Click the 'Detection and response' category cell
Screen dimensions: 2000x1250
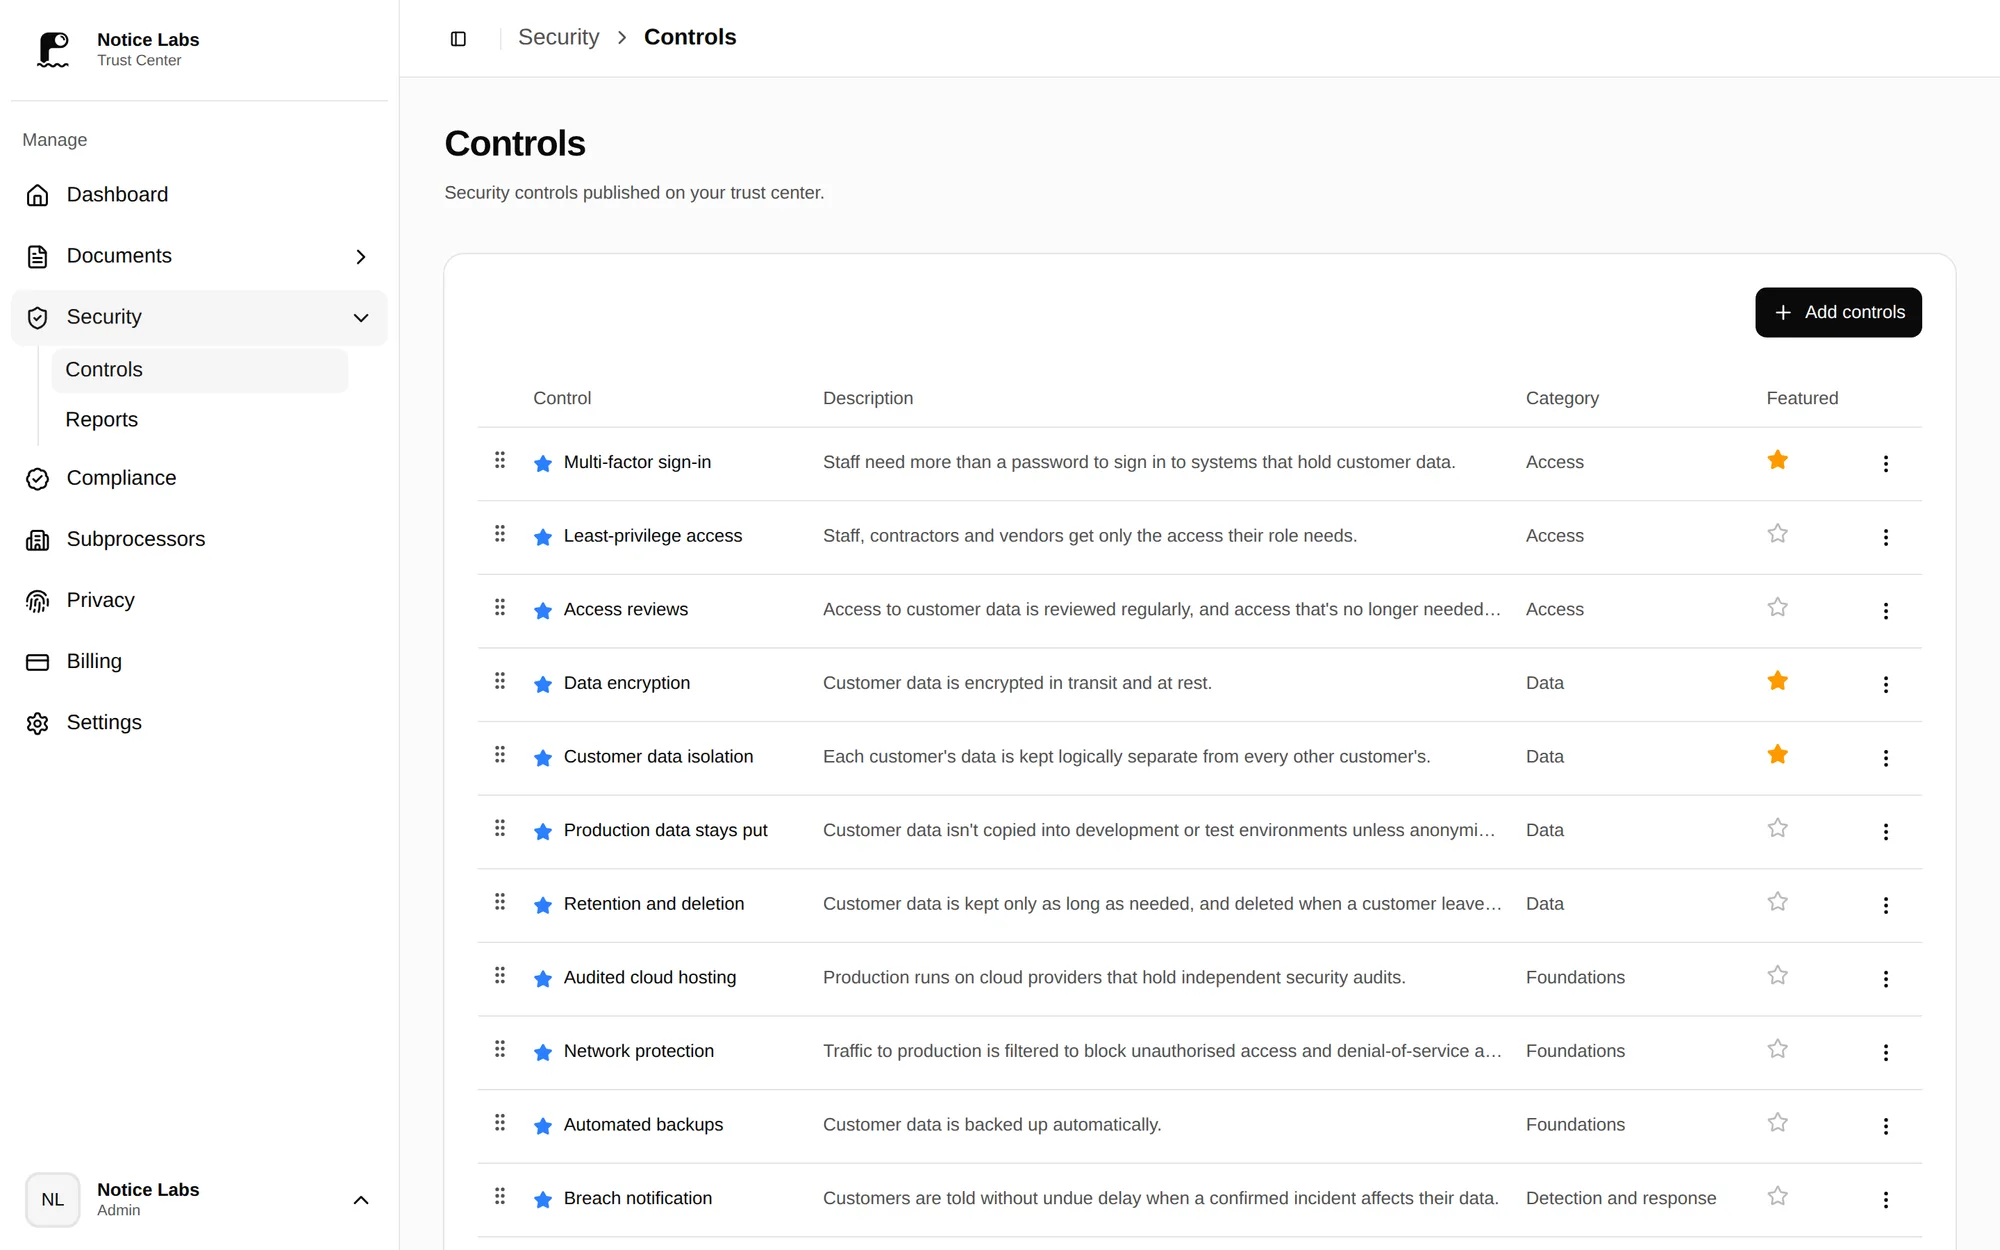coord(1621,1198)
